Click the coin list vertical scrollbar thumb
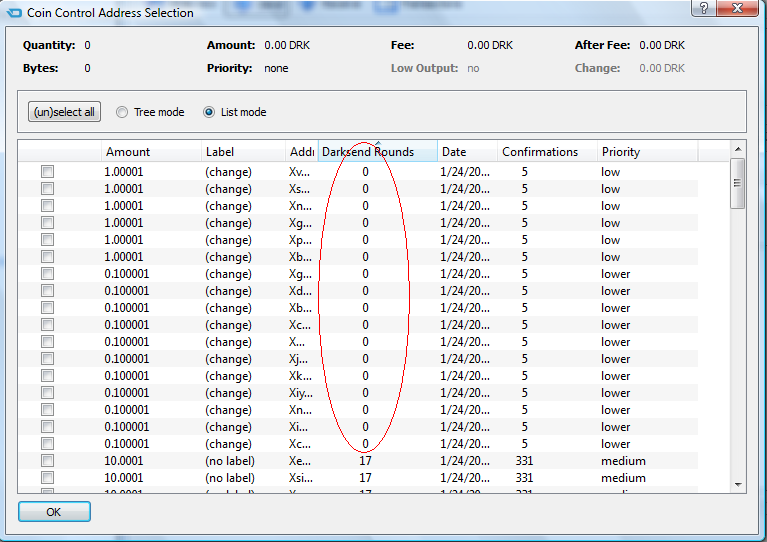This screenshot has height=542, width=767. [x=738, y=183]
